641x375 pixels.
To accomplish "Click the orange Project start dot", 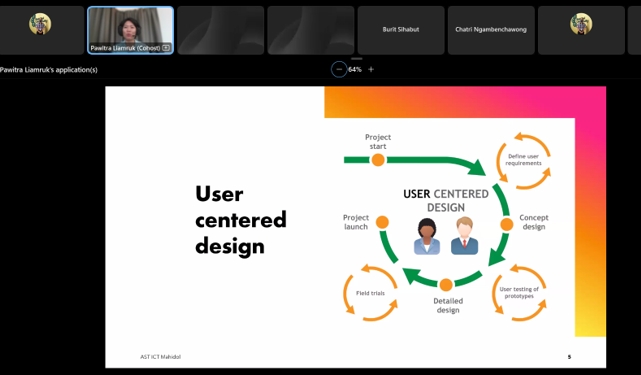I will pos(378,160).
